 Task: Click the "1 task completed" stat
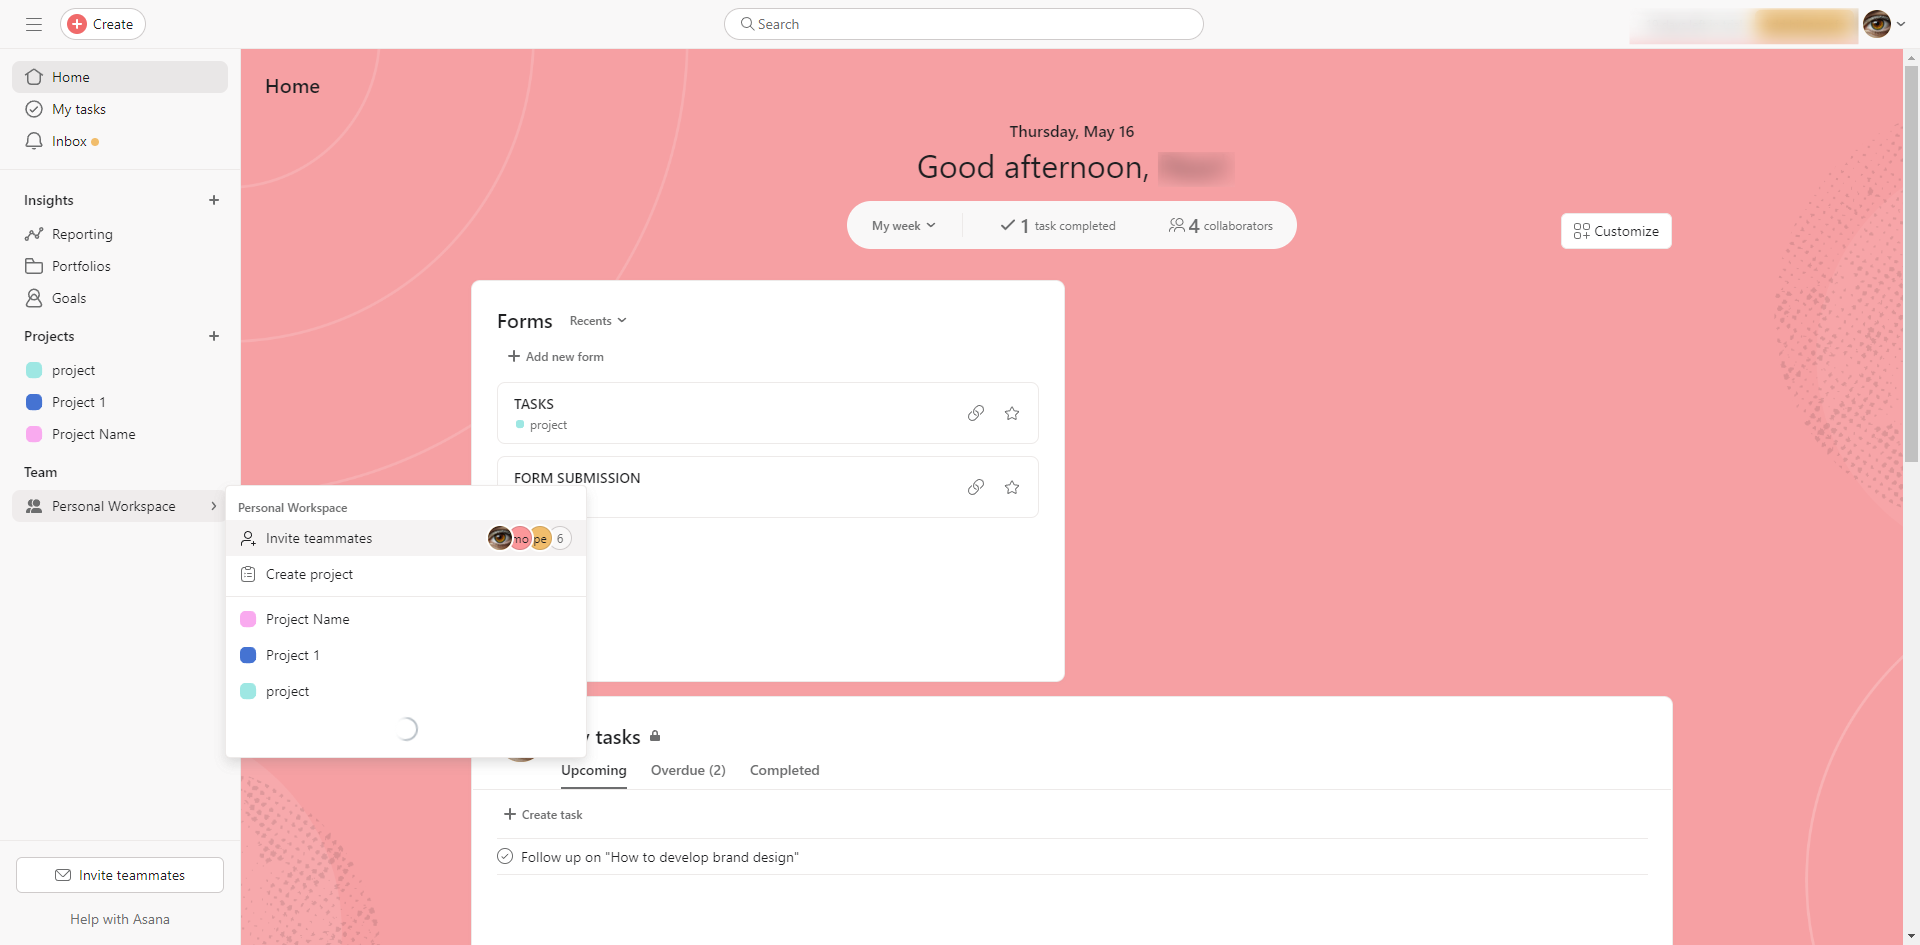[x=1058, y=226]
